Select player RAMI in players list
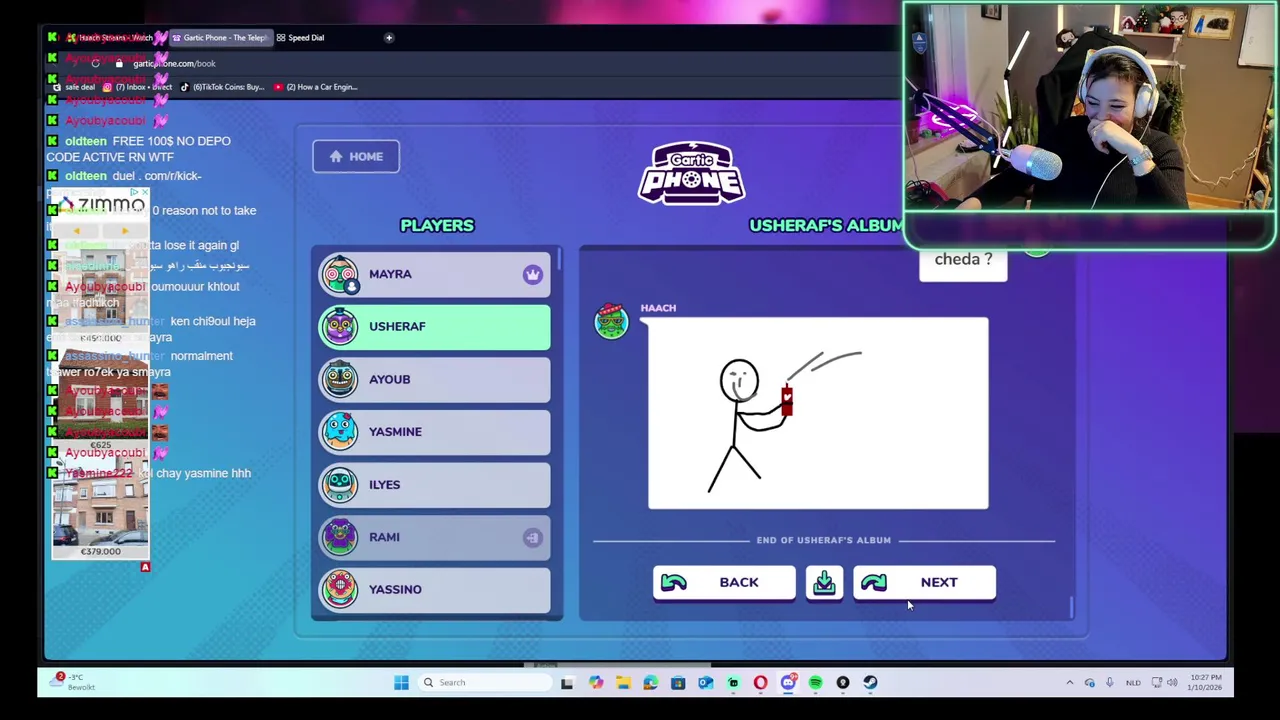The height and width of the screenshot is (720, 1280). click(434, 537)
